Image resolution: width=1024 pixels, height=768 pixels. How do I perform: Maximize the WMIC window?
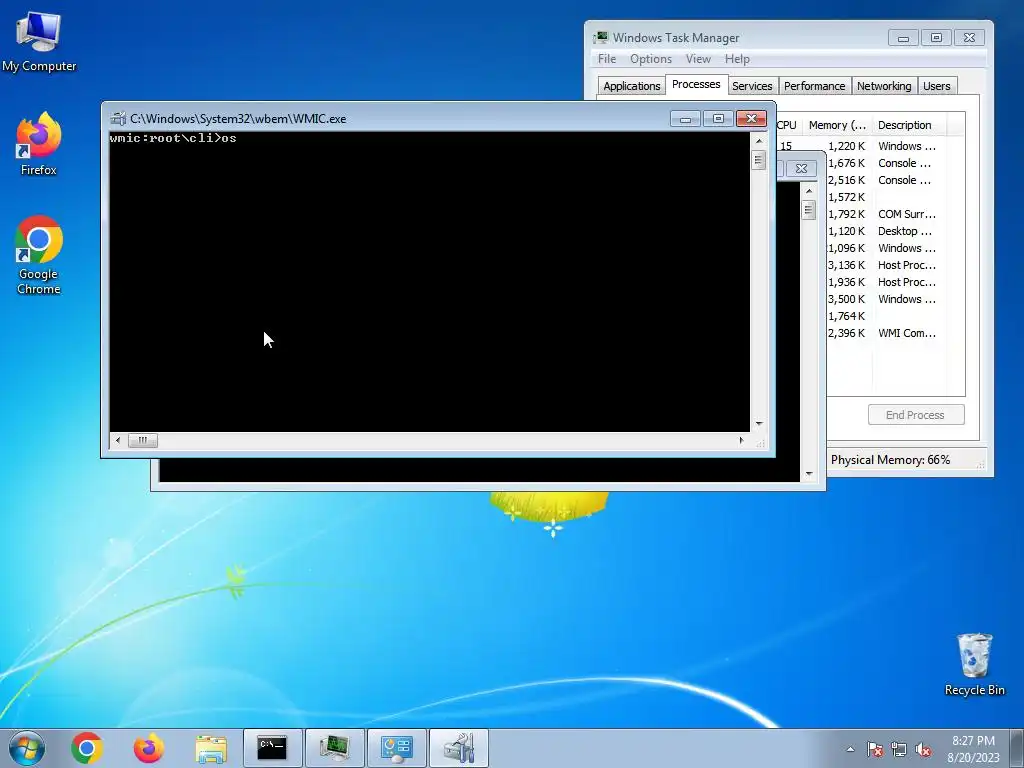pyautogui.click(x=718, y=118)
